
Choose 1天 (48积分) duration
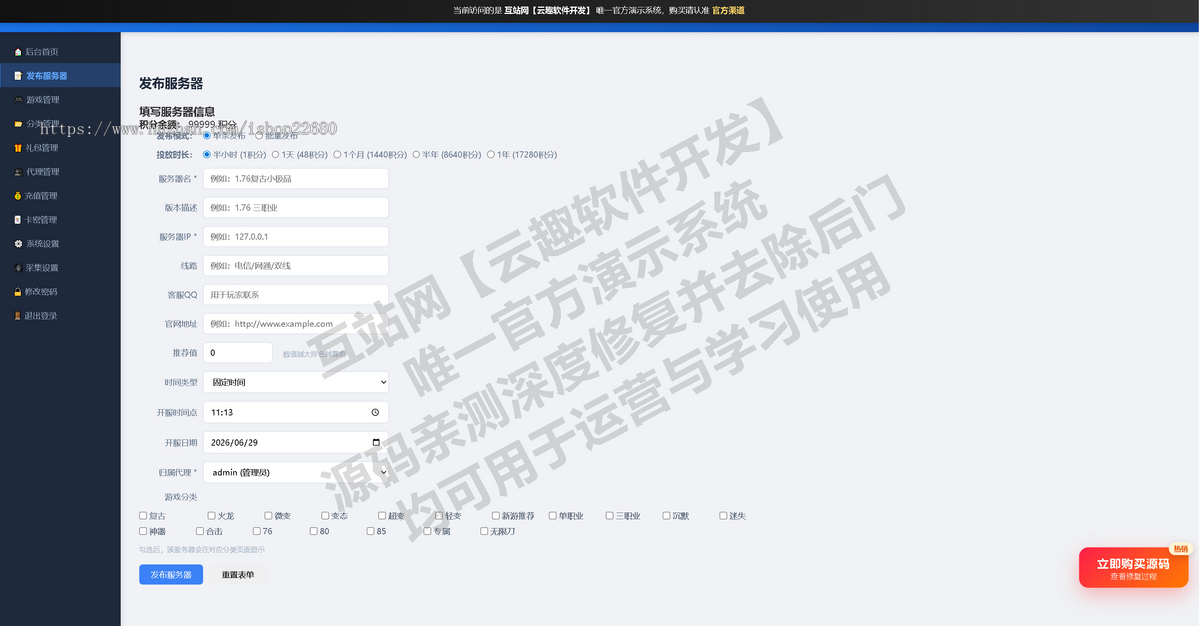pos(276,155)
